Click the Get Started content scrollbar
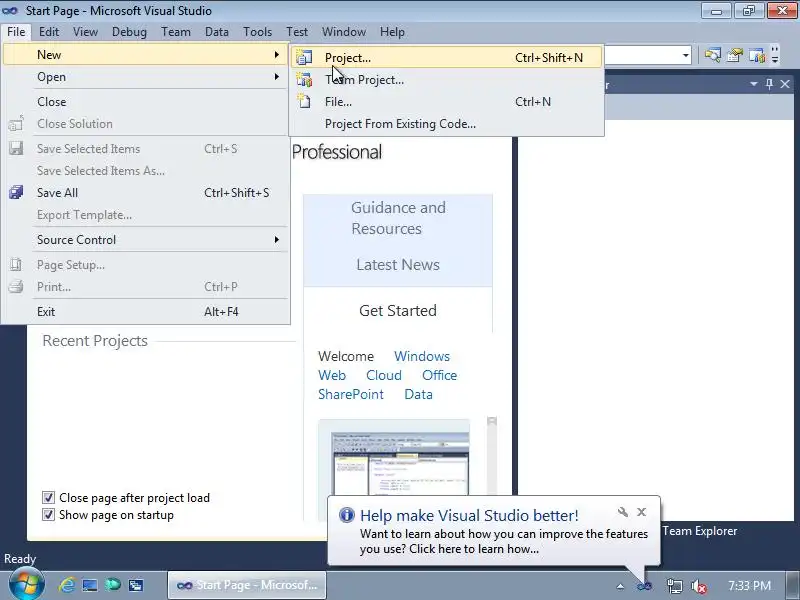The image size is (800, 600). pos(492,456)
